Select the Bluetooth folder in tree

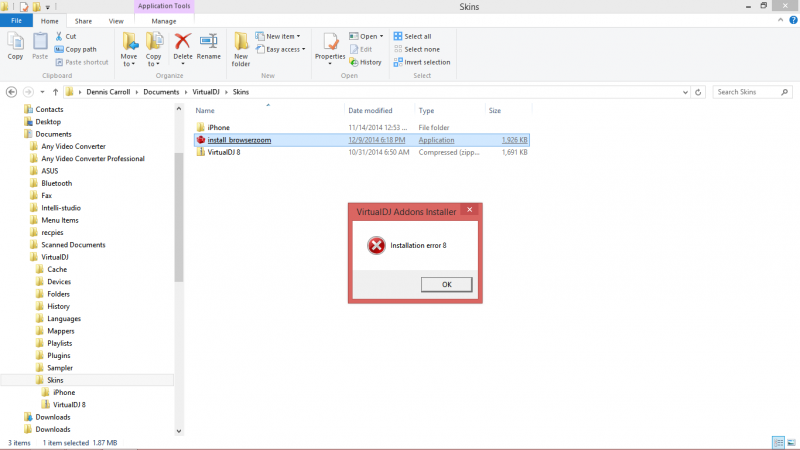pos(57,183)
